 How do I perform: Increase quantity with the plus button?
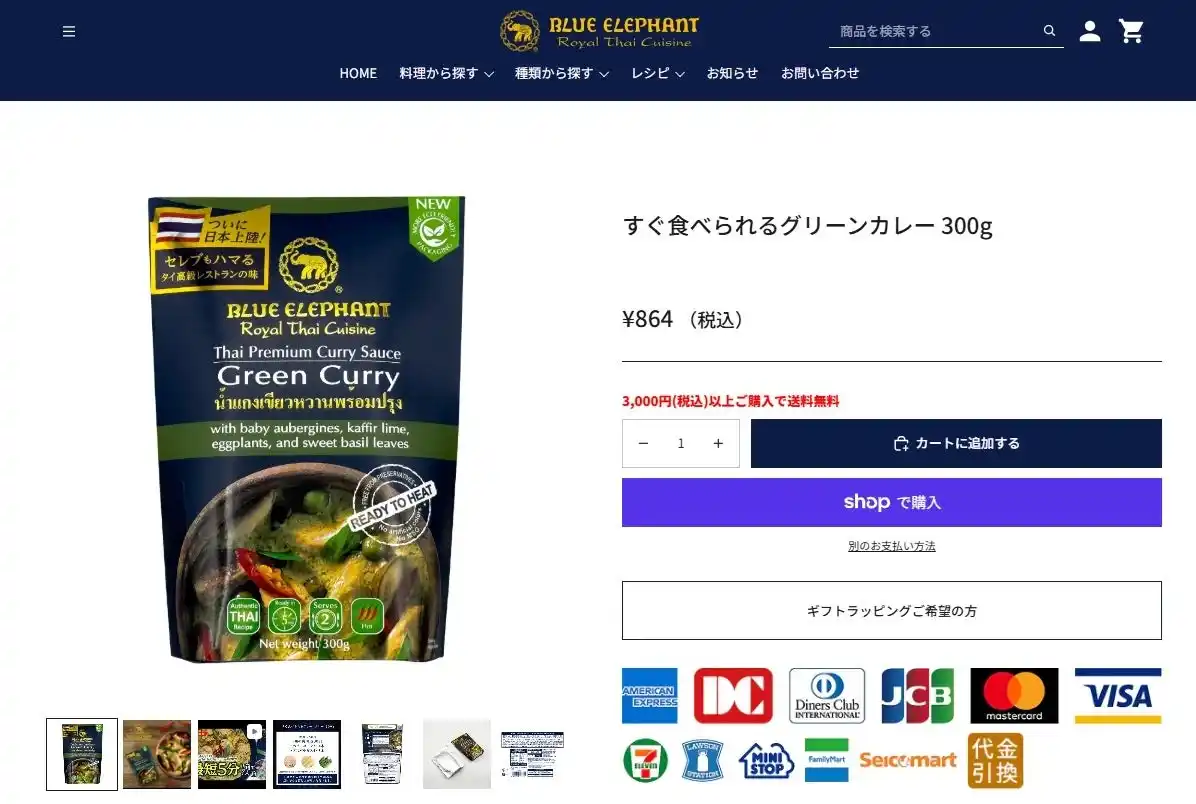[718, 443]
